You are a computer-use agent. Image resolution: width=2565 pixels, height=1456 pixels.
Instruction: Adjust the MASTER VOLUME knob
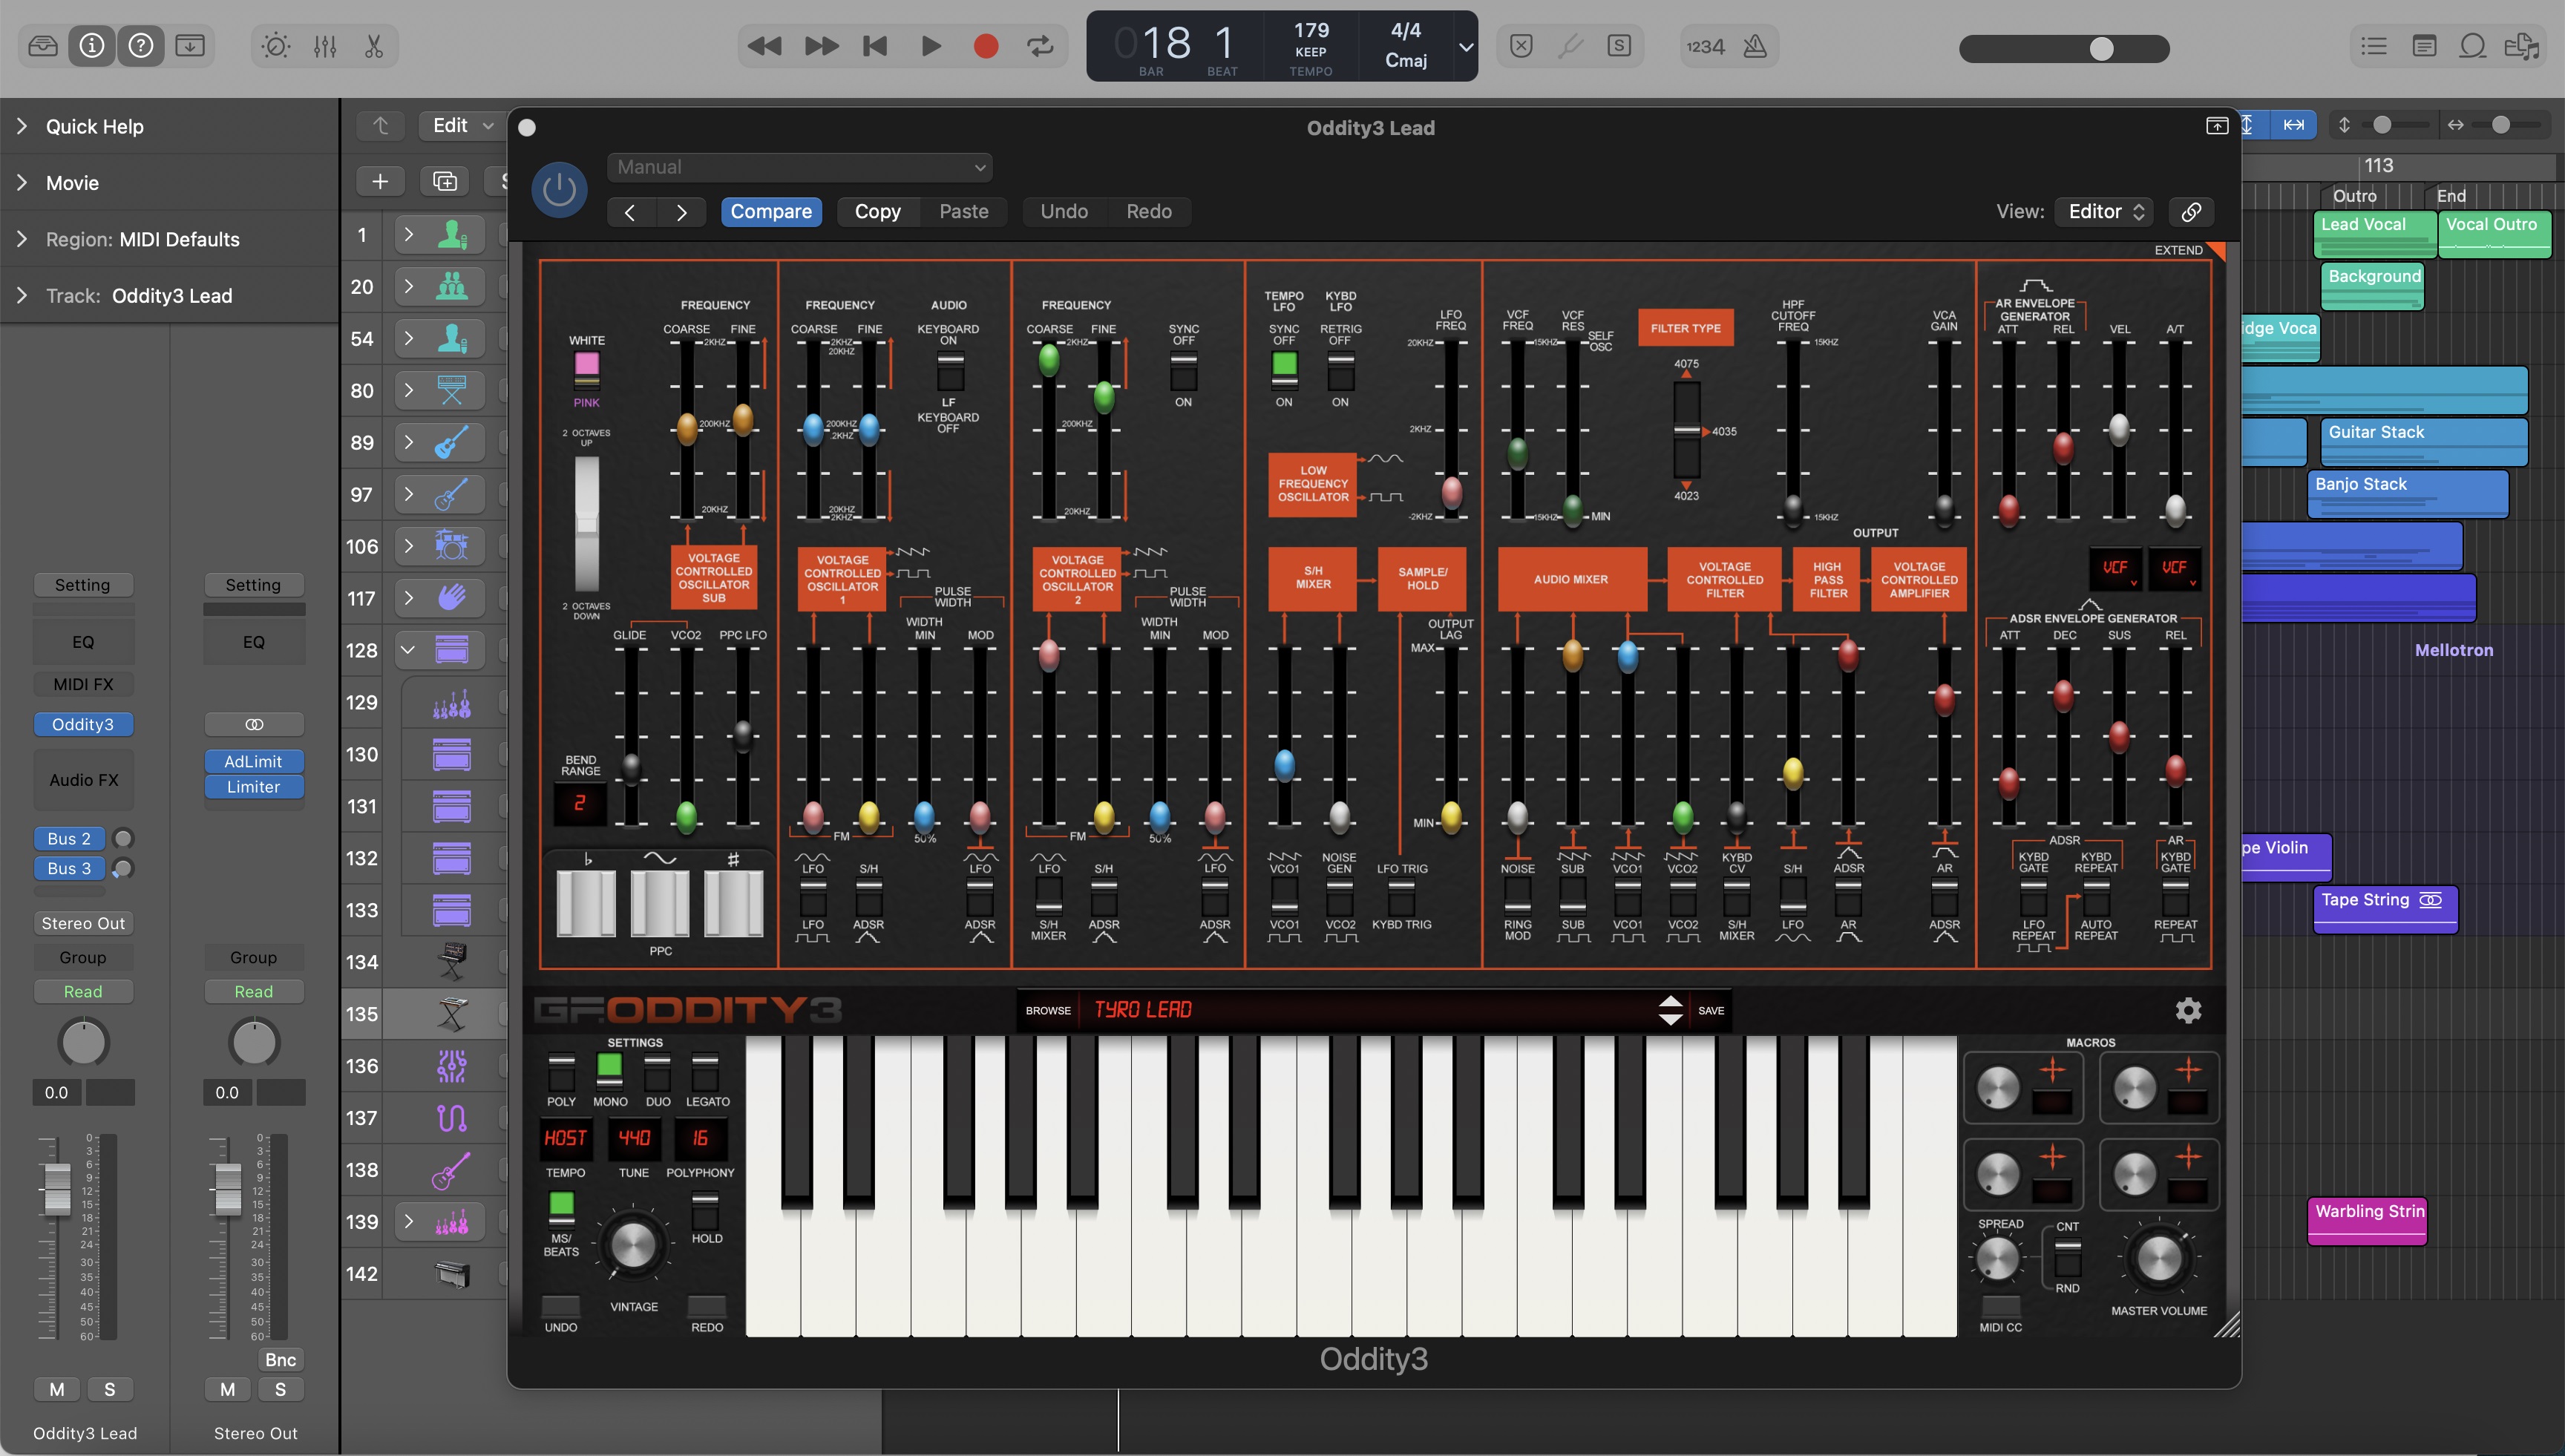pos(2158,1257)
